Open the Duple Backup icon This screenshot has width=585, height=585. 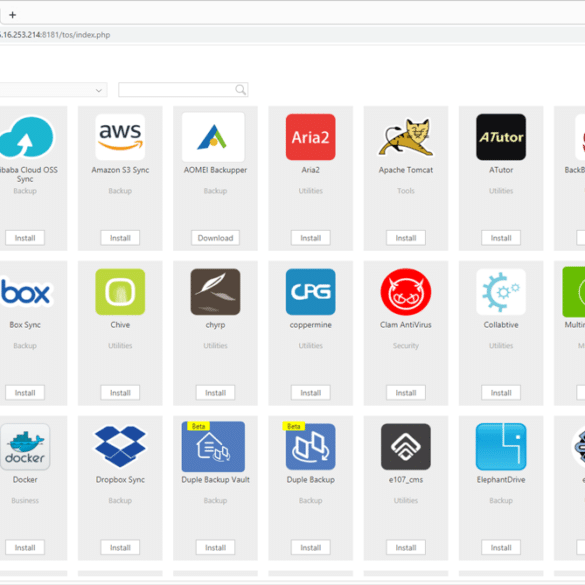coord(310,447)
